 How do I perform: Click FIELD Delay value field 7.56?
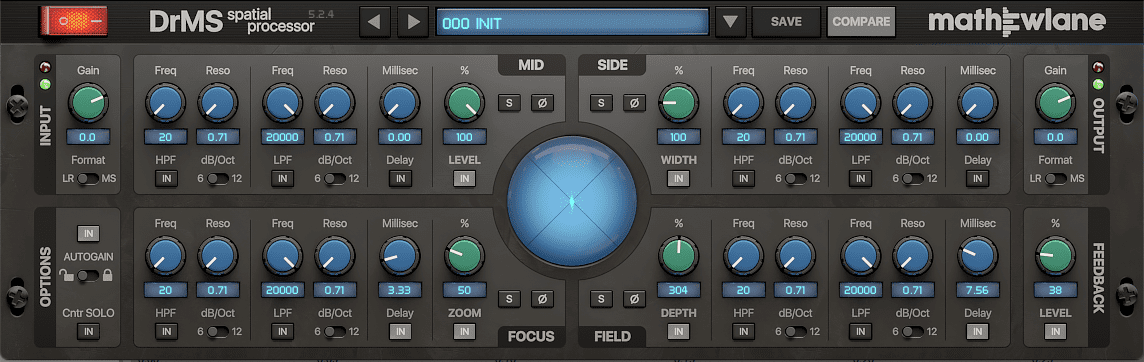(x=978, y=290)
